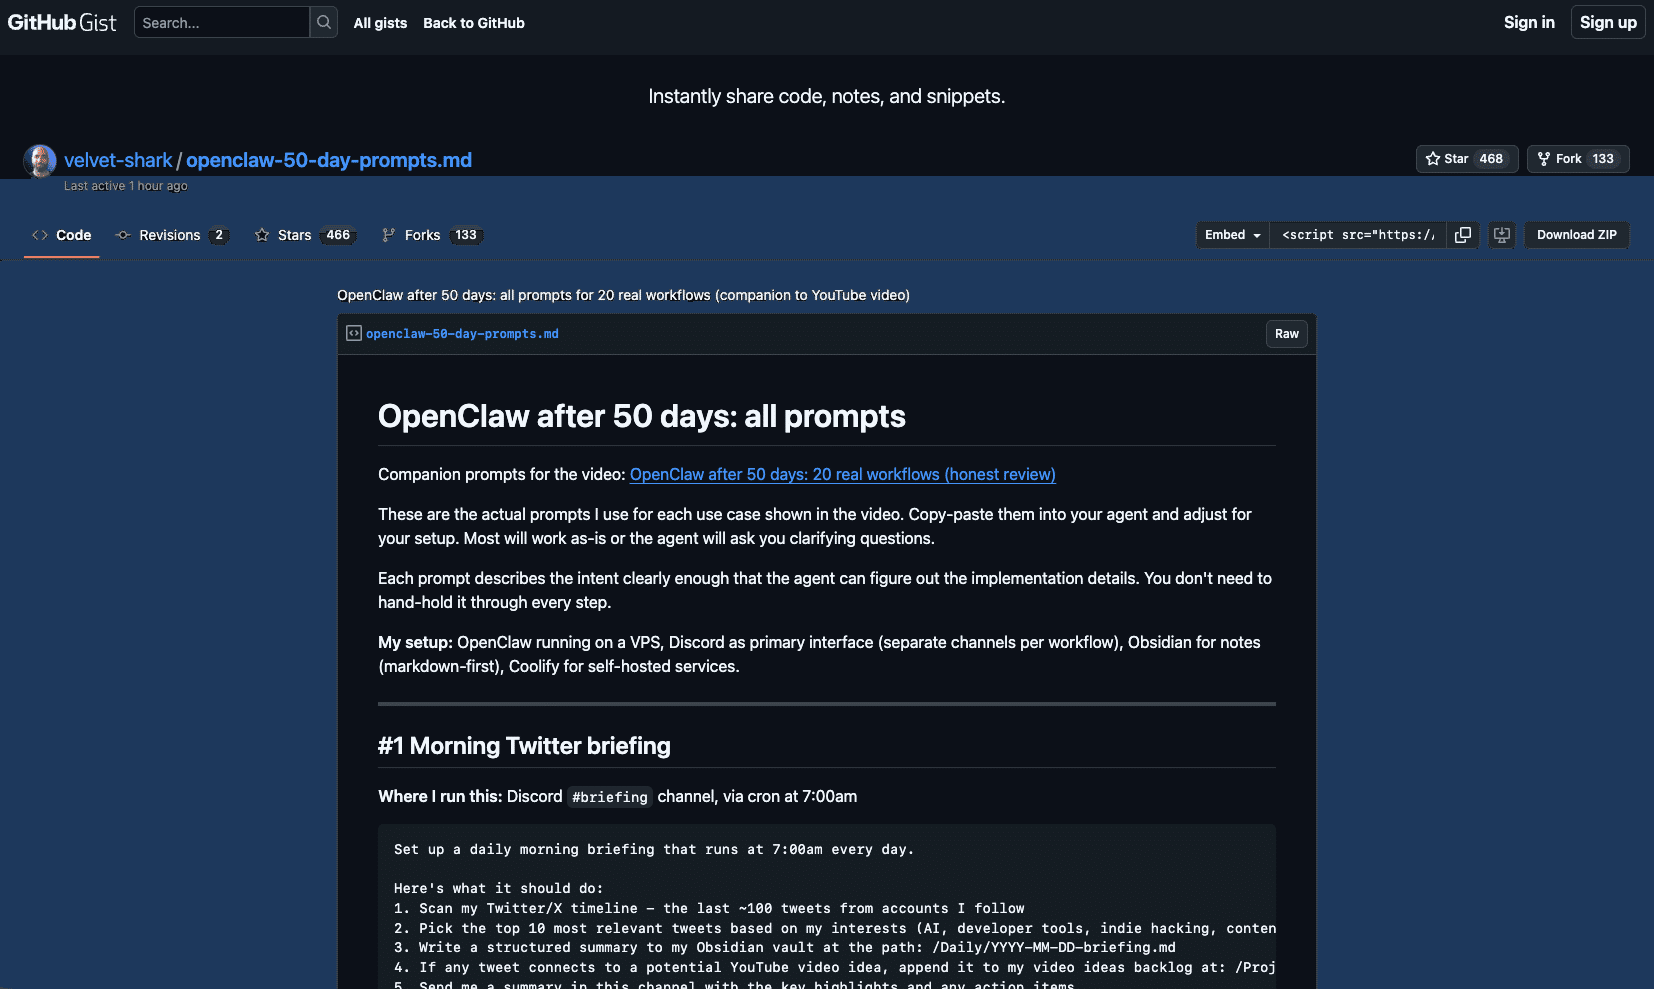The image size is (1654, 989).
Task: Click the copy embed script icon
Action: 1462,235
